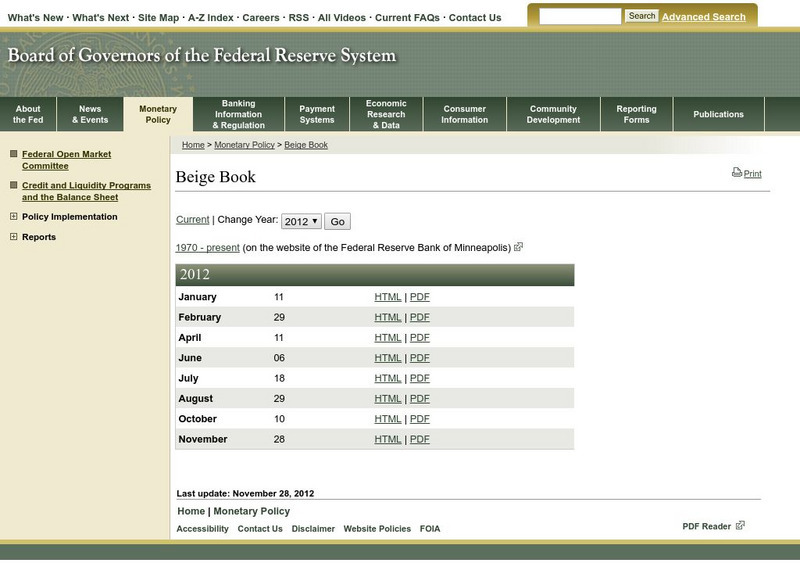Click square bullet beside Federal Open Market Committee
The image size is (800, 563).
click(14, 154)
